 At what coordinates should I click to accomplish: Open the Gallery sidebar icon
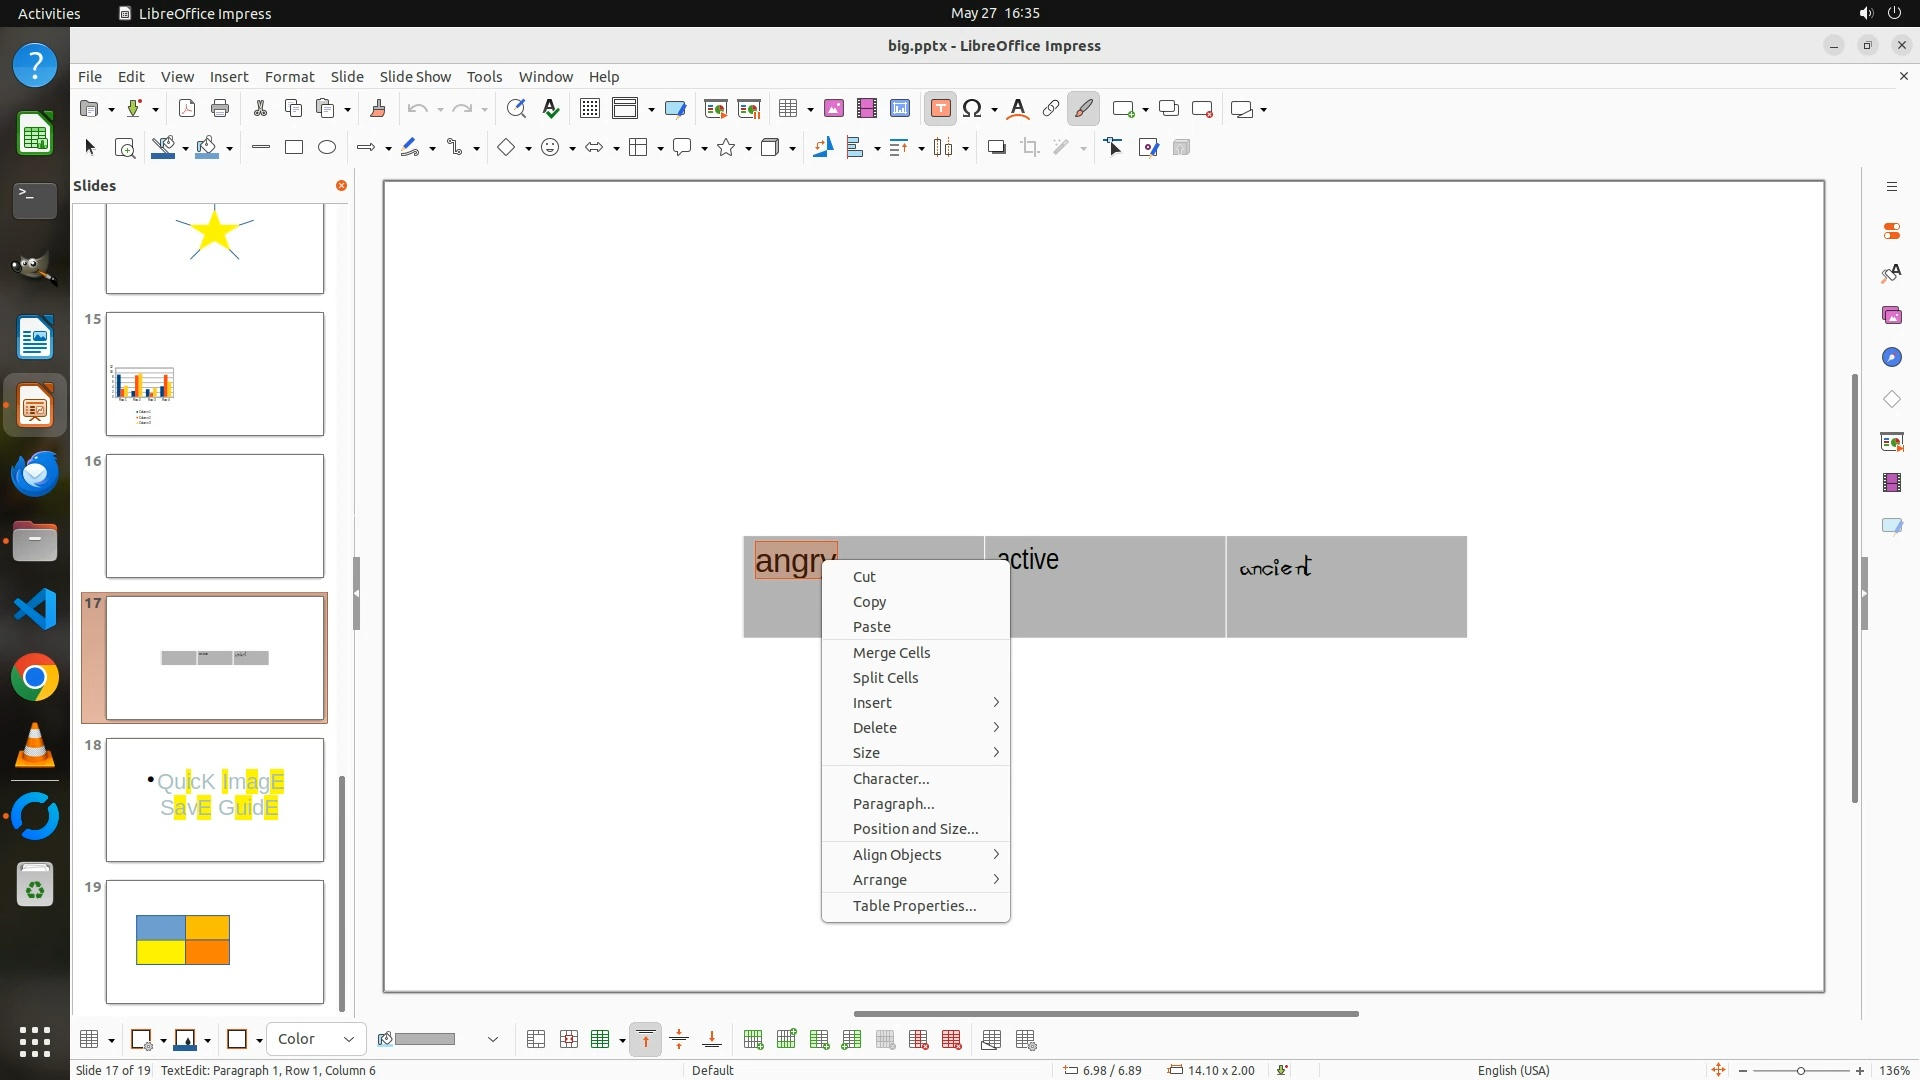(1891, 316)
